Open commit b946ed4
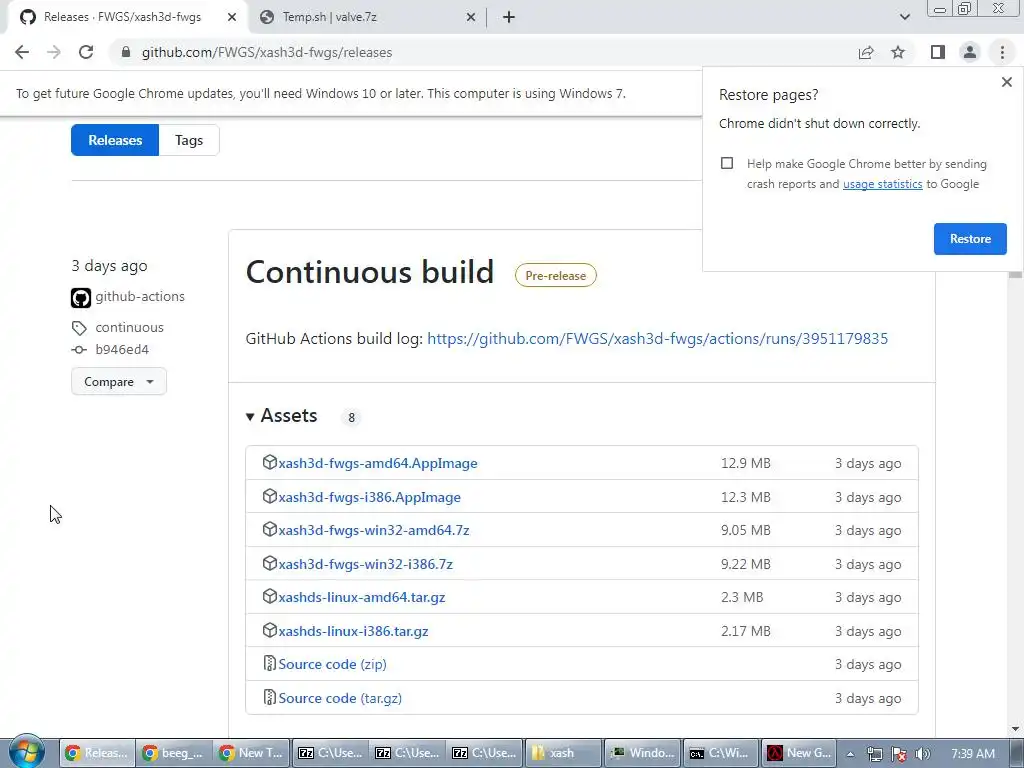The height and width of the screenshot is (768, 1024). pos(122,349)
